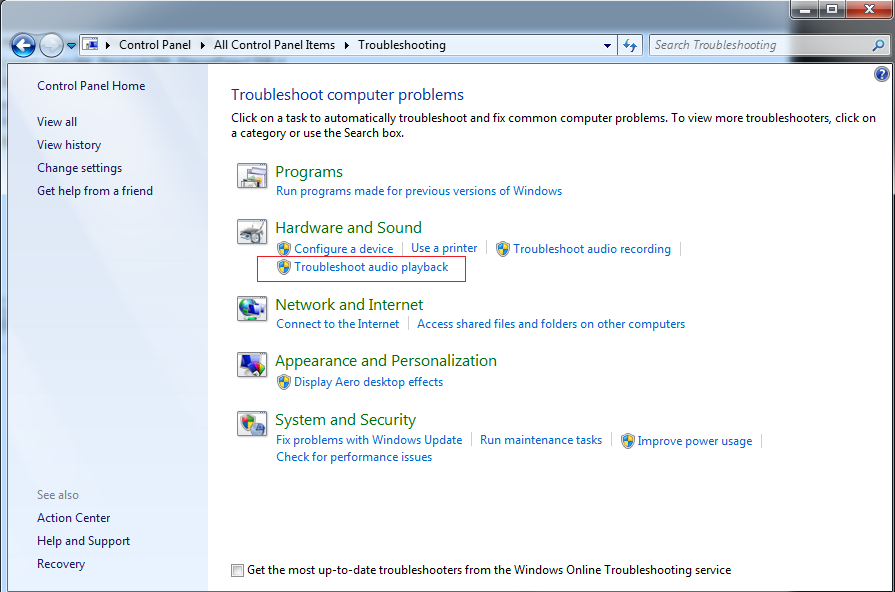Screen dimensions: 895x592
Task: Click View all in sidebar
Action: 57,122
